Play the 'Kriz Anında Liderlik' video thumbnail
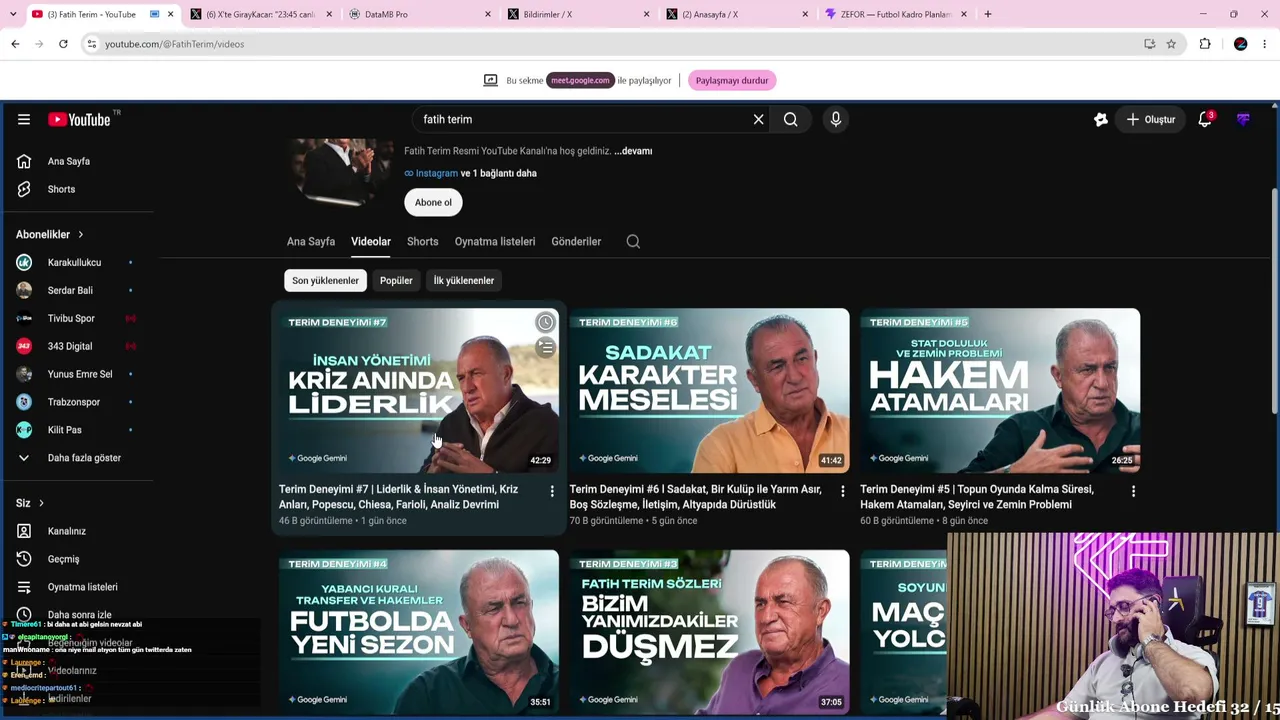 (x=419, y=390)
